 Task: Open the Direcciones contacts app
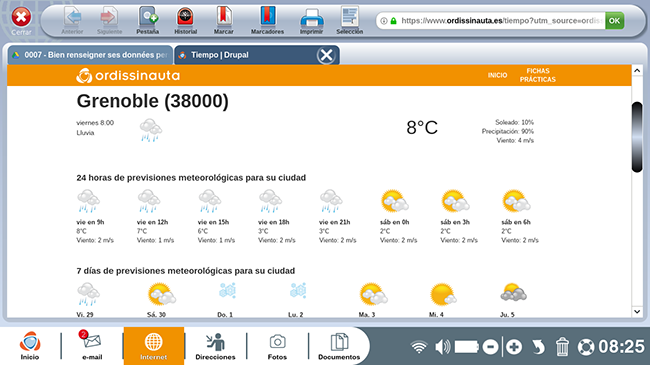[x=216, y=346]
